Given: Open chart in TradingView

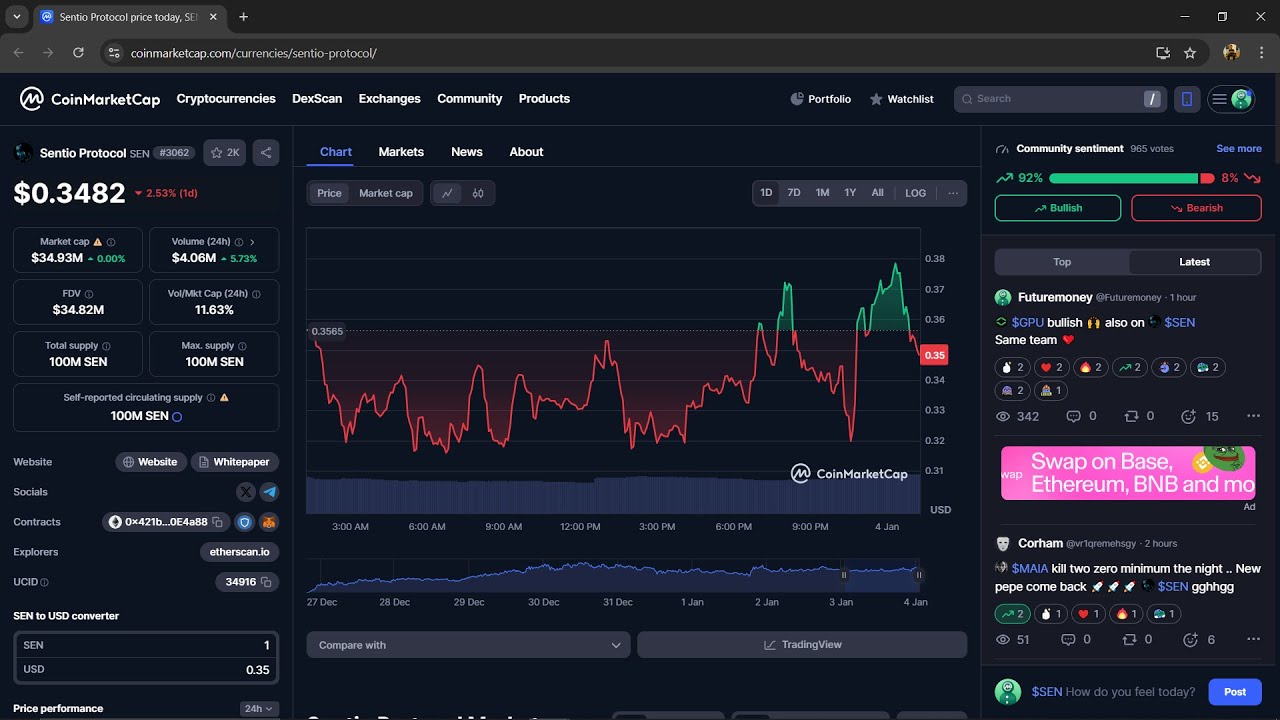Looking at the screenshot, I should [802, 645].
